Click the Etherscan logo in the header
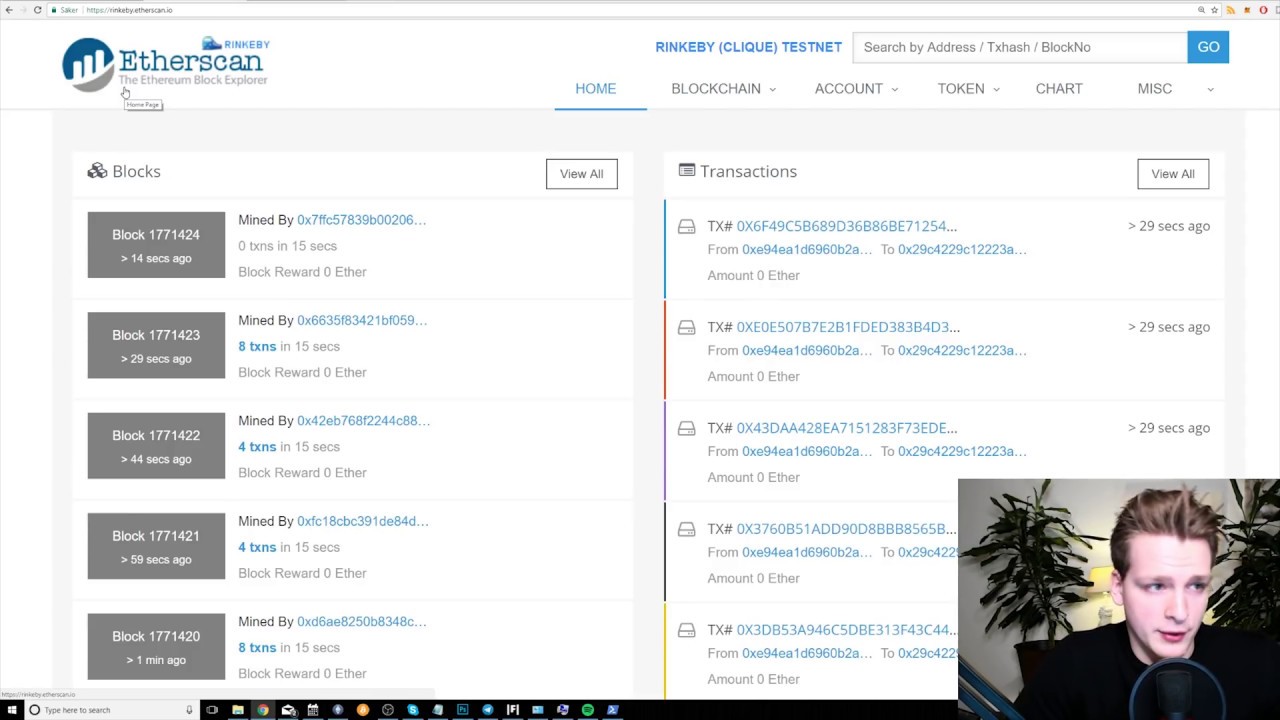The height and width of the screenshot is (720, 1280). (x=165, y=64)
